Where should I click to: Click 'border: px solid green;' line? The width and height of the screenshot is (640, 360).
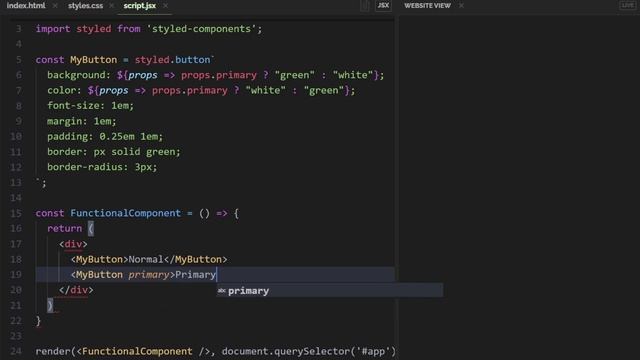point(113,152)
